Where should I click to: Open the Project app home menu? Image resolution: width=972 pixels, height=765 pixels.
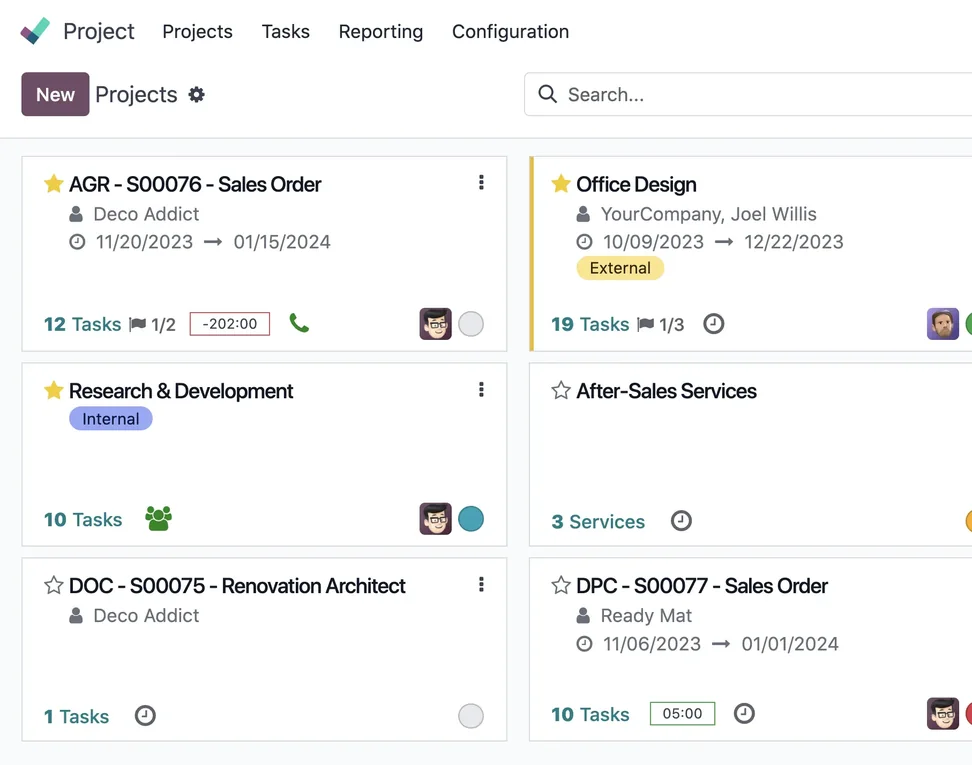[99, 31]
